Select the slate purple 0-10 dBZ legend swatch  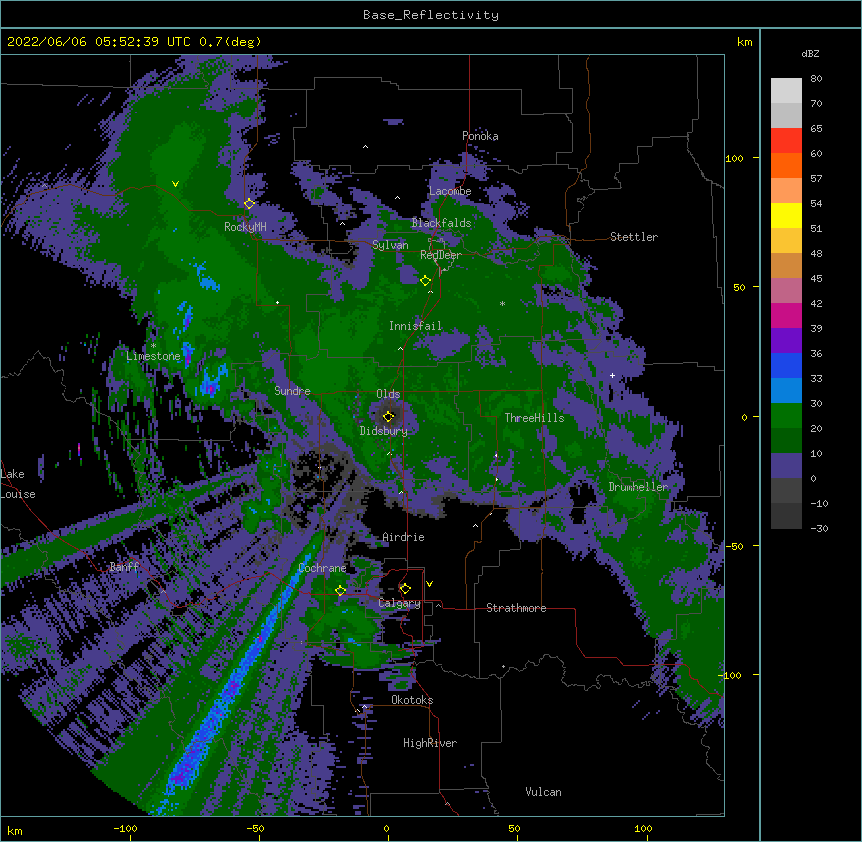(x=786, y=466)
